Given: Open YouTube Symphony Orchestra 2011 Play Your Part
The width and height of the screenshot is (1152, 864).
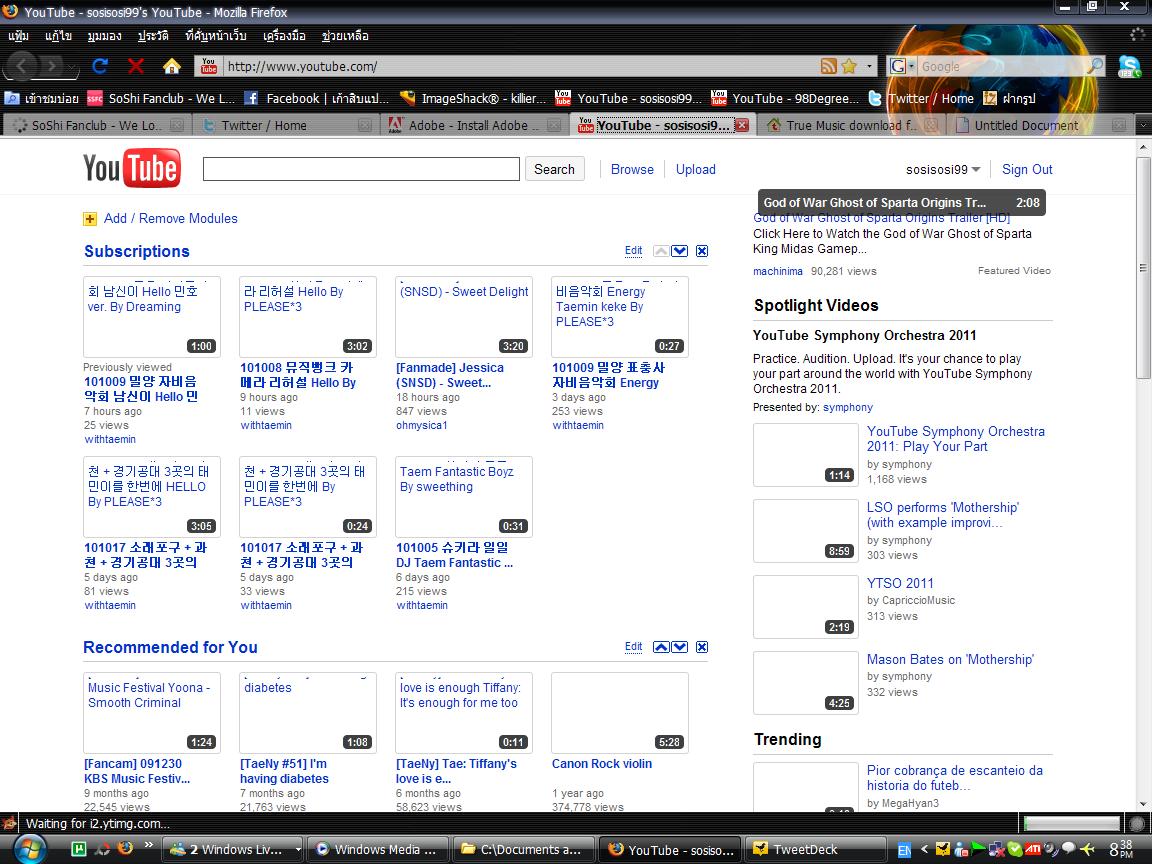Looking at the screenshot, I should click(x=955, y=439).
